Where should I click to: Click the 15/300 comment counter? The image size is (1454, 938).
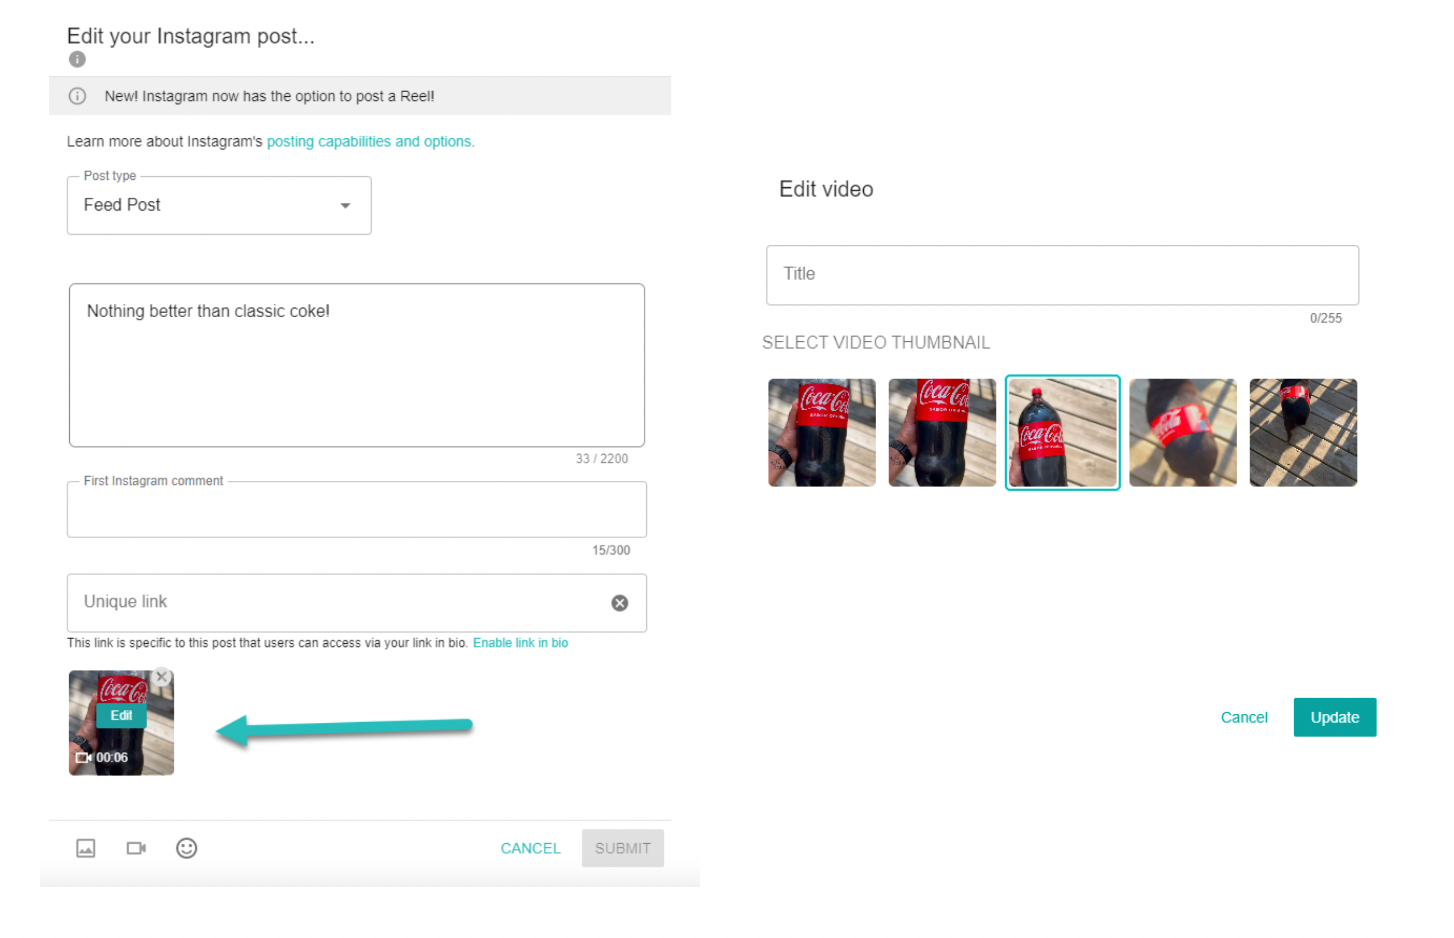(611, 550)
